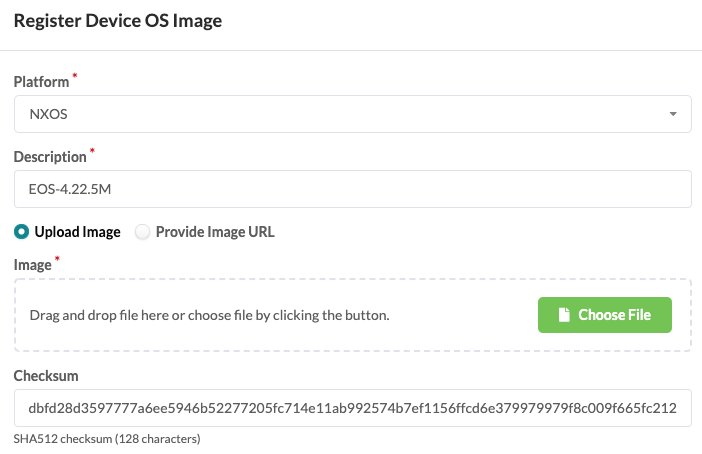Click the Register Device OS Image heading
The height and width of the screenshot is (454, 702).
tap(118, 20)
